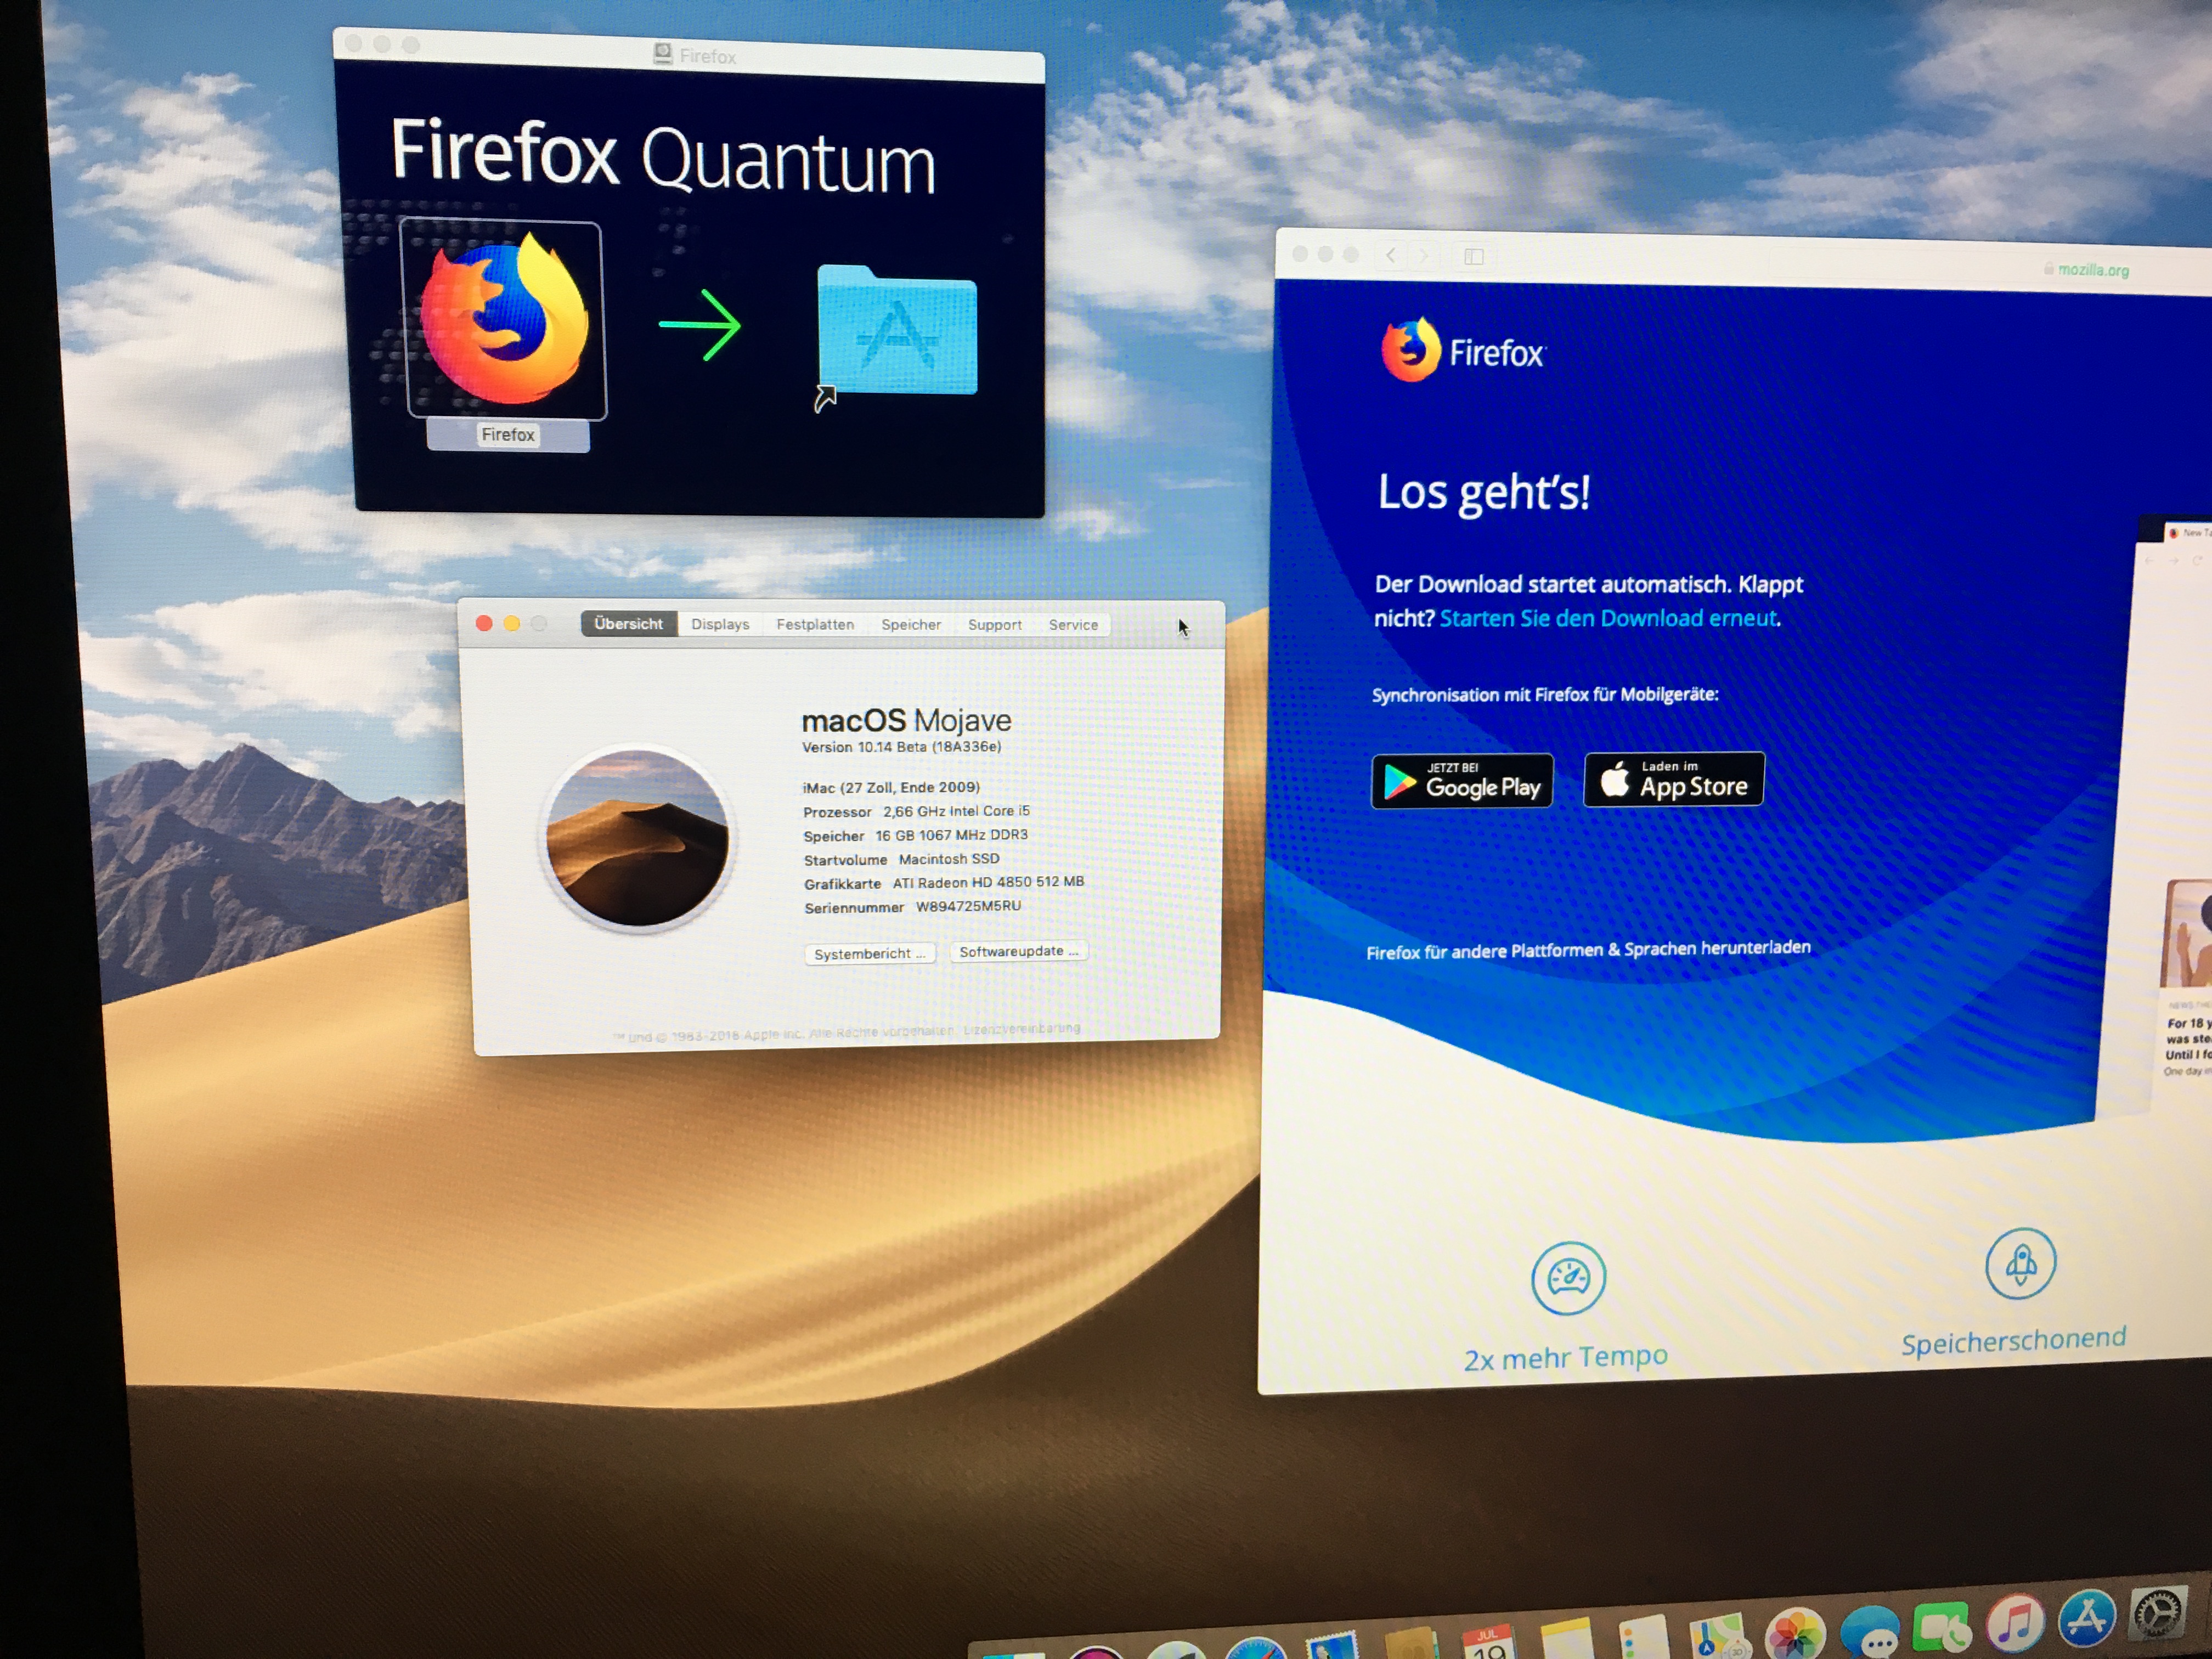
Task: Open FaceTime from the dock
Action: pyautogui.click(x=1941, y=1627)
